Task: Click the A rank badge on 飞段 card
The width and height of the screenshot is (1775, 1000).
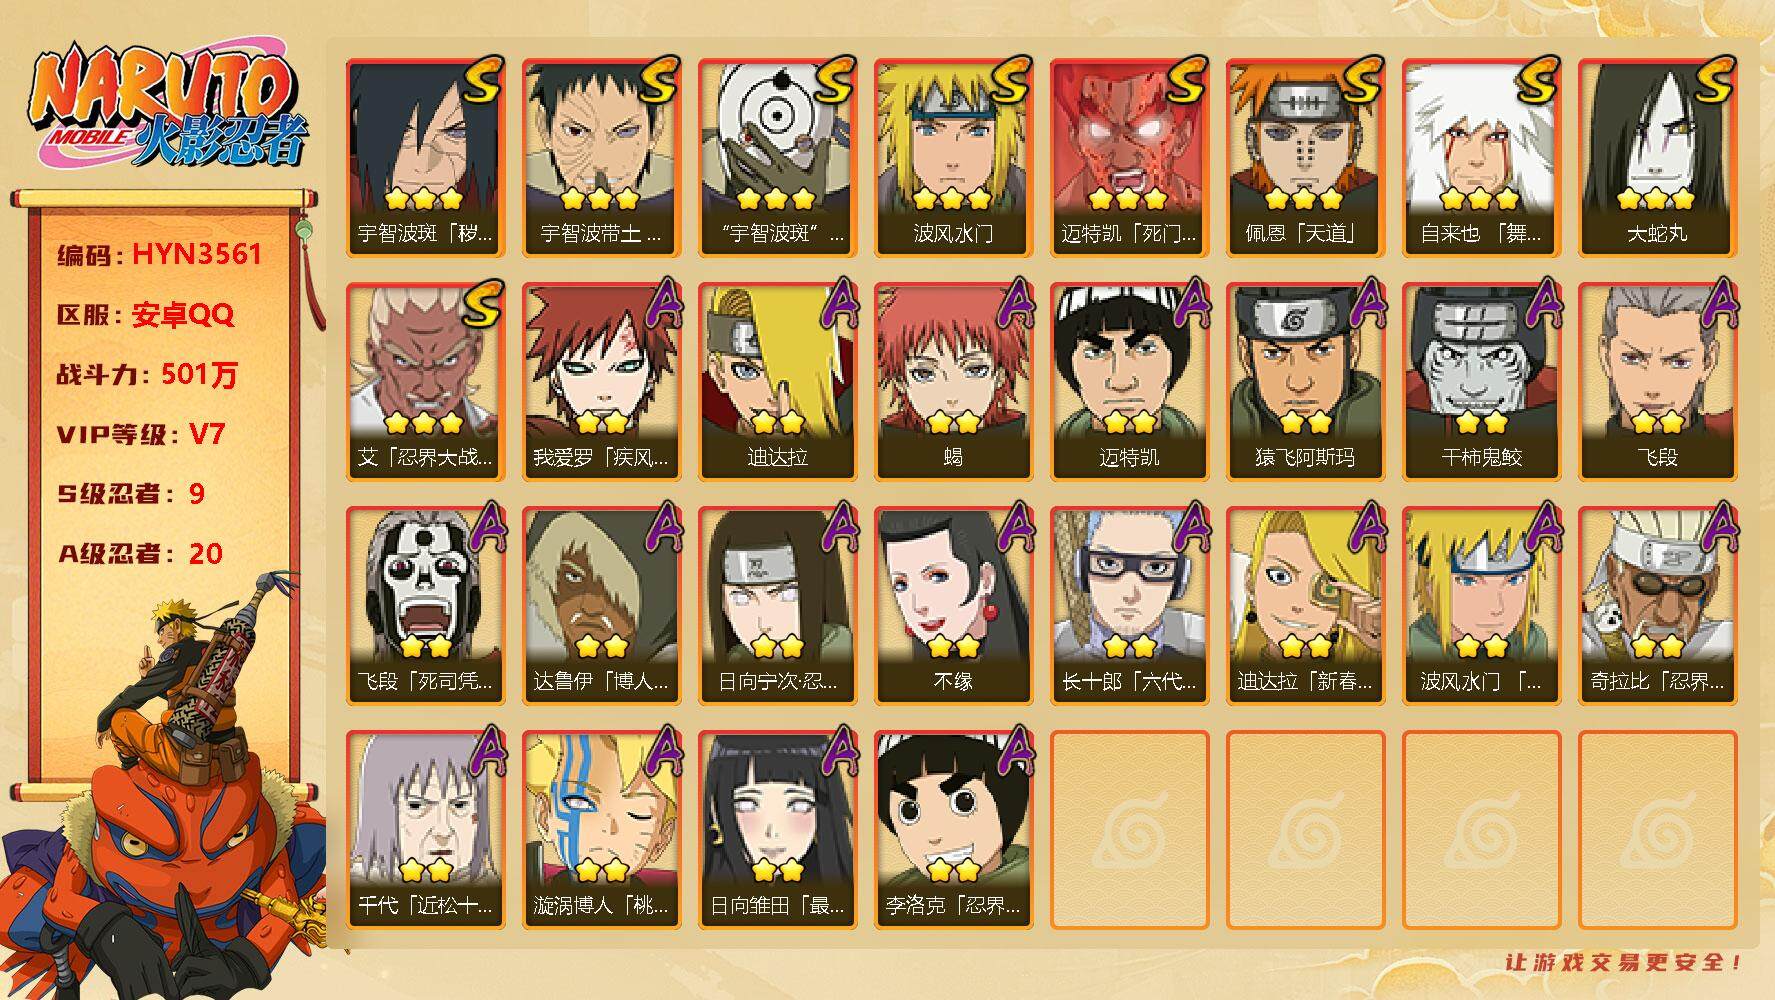Action: 1716,303
